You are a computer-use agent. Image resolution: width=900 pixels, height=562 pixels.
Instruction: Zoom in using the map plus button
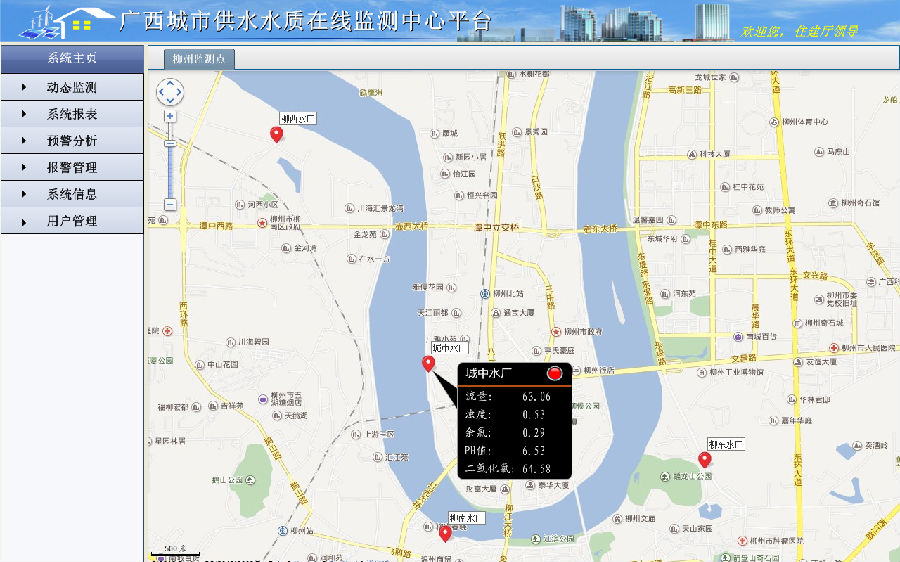click(170, 116)
